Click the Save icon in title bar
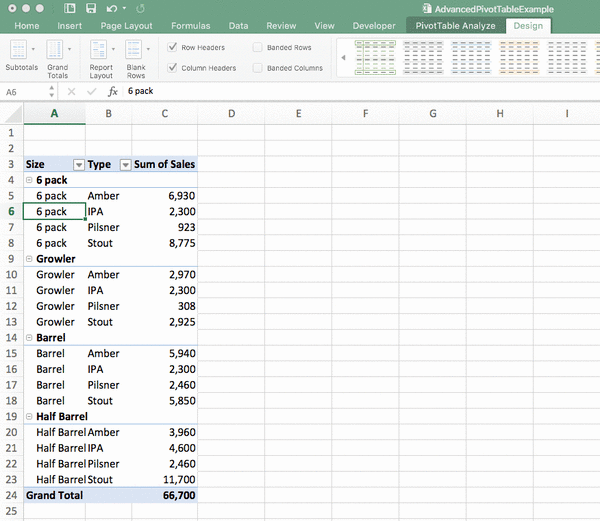This screenshot has height=521, width=600. pyautogui.click(x=91, y=8)
